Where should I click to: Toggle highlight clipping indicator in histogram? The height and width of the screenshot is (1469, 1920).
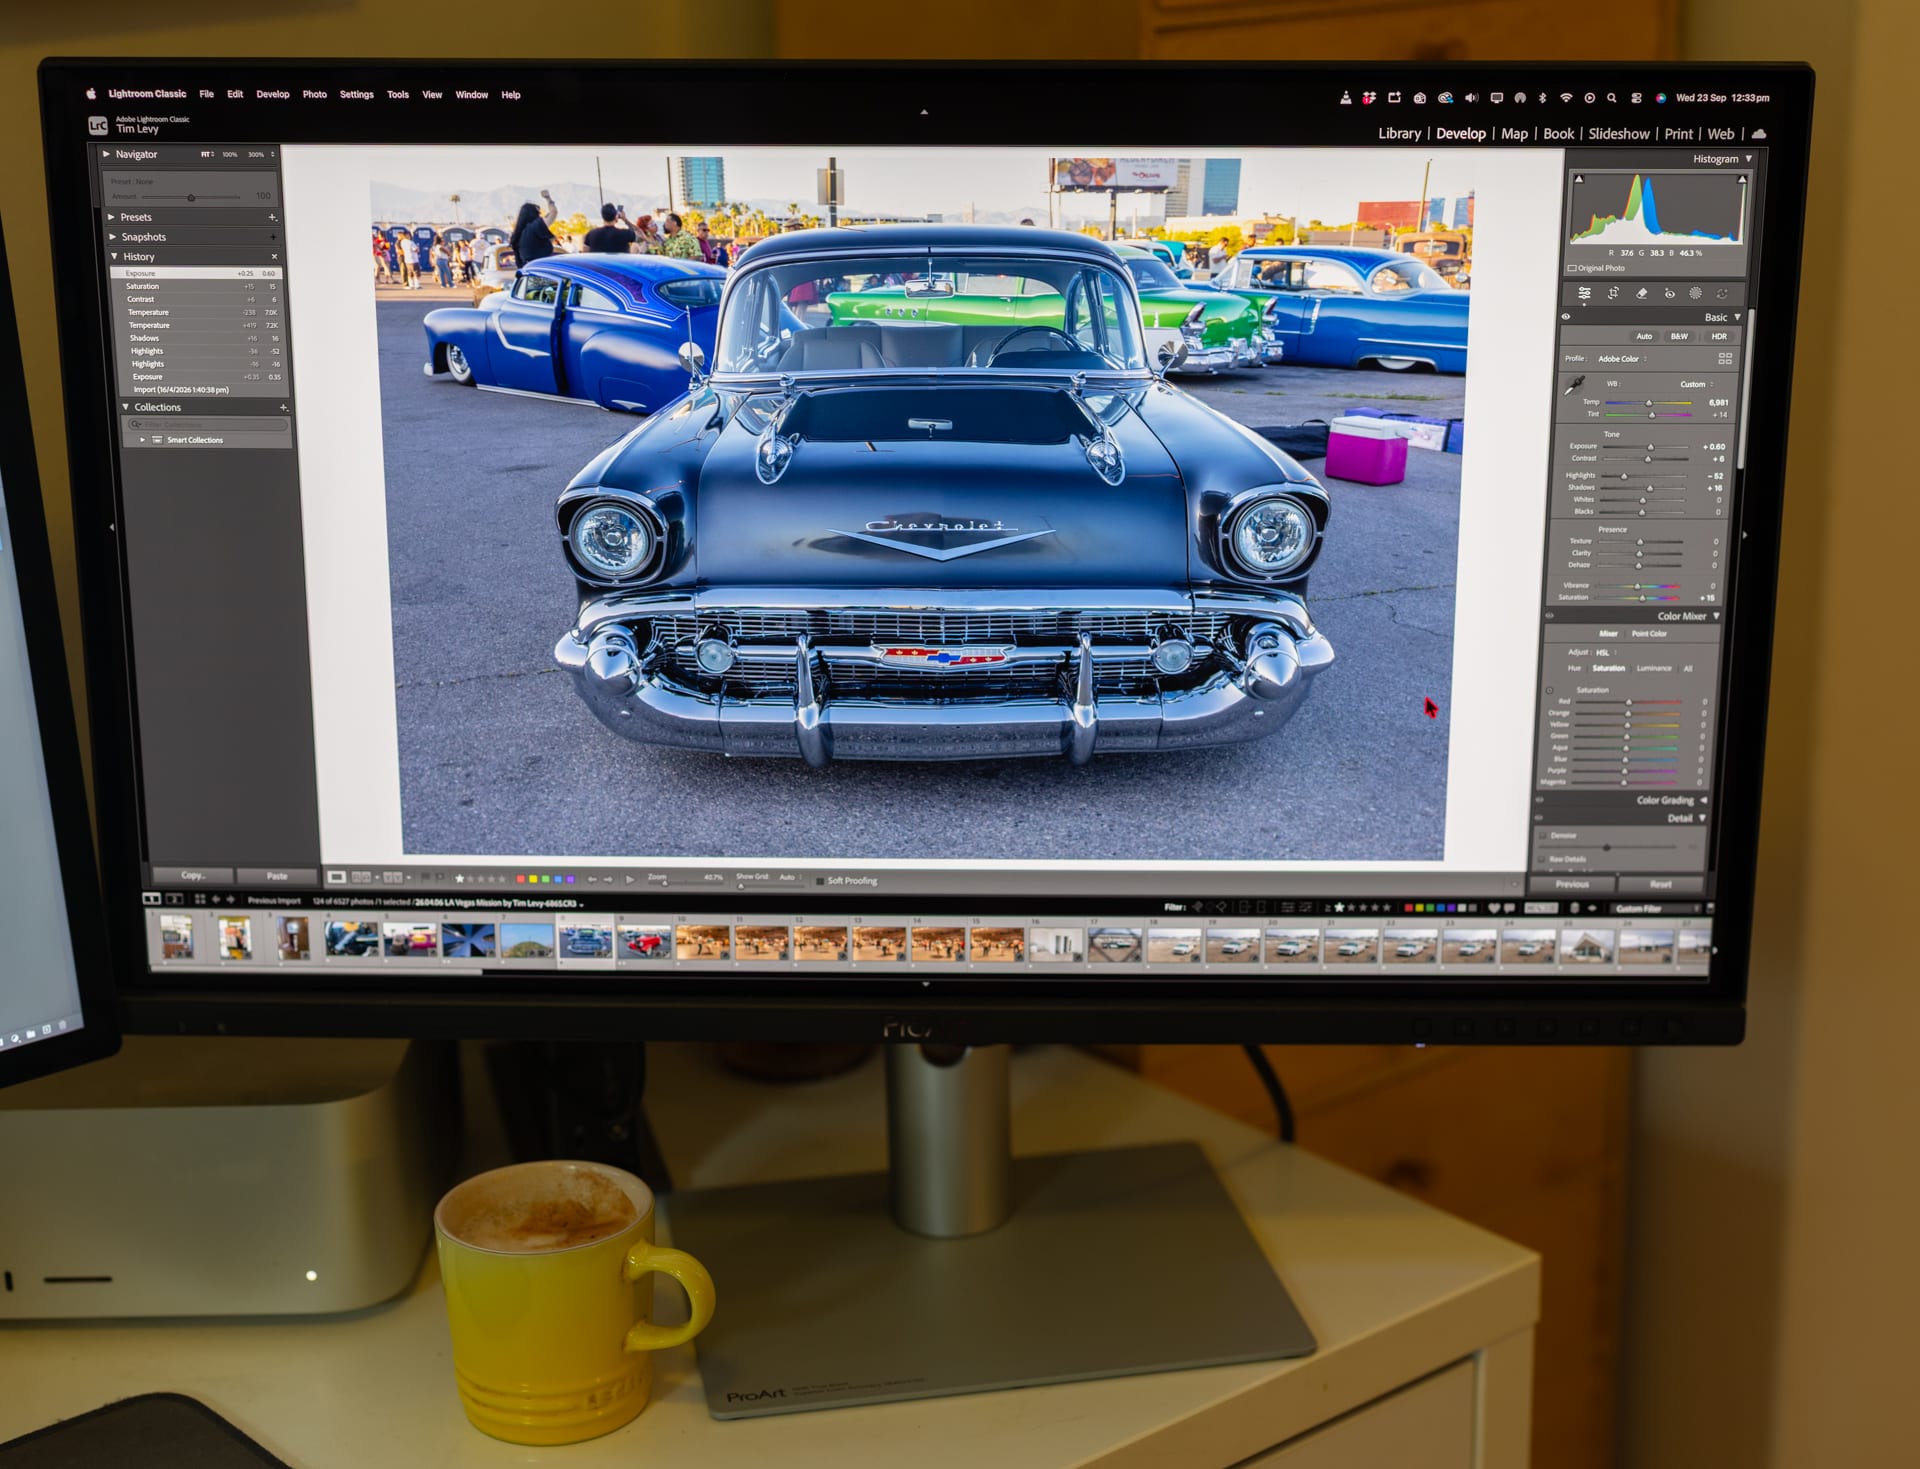click(1742, 179)
